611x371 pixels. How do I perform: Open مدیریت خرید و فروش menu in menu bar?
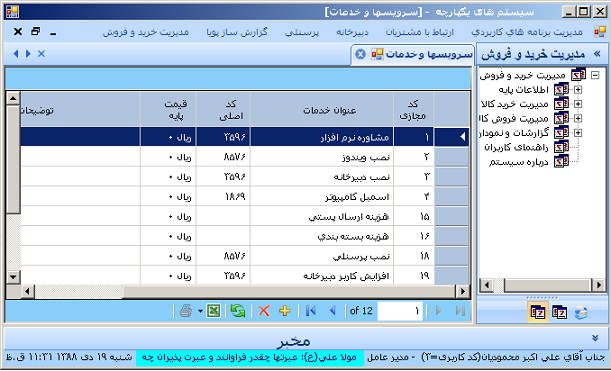pos(146,32)
